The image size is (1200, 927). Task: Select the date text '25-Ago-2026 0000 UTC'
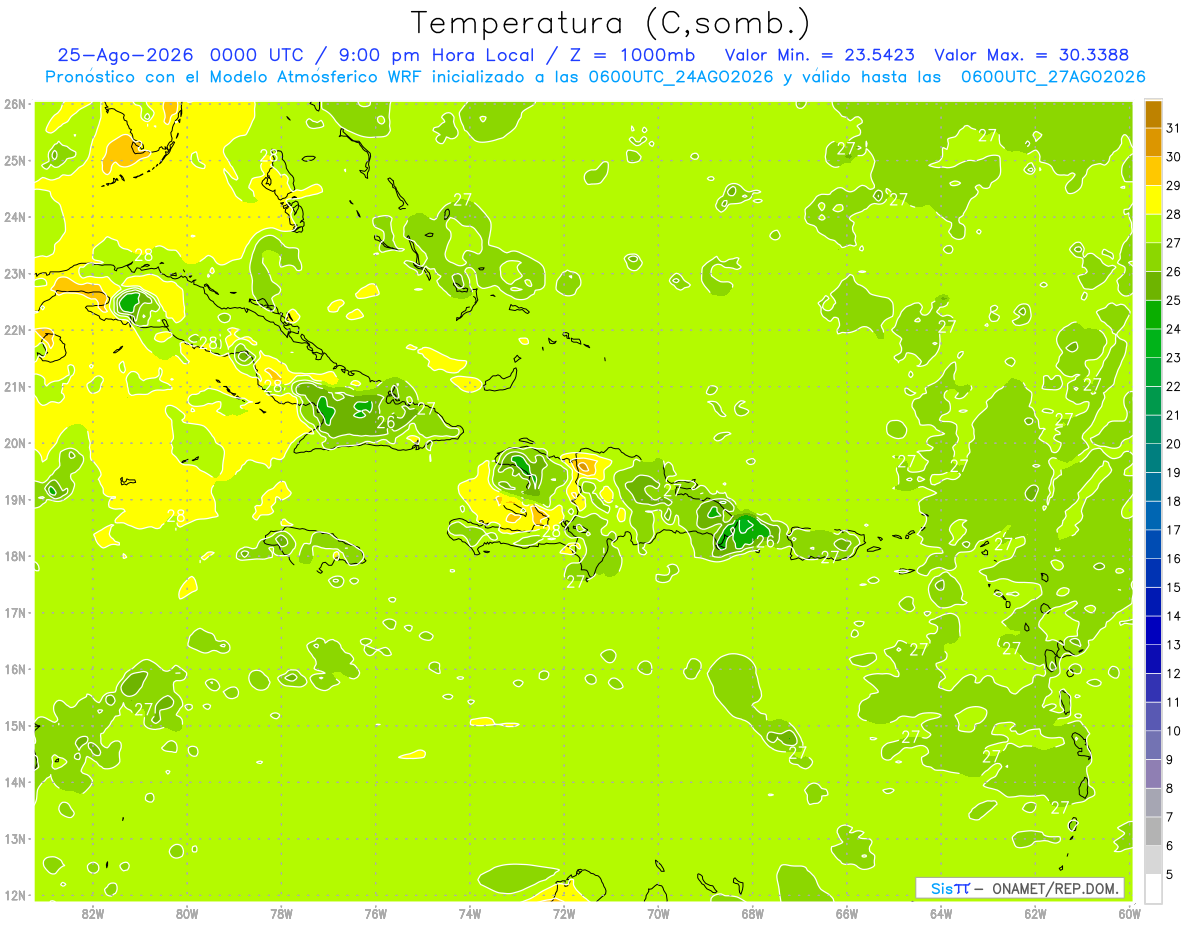pyautogui.click(x=180, y=55)
